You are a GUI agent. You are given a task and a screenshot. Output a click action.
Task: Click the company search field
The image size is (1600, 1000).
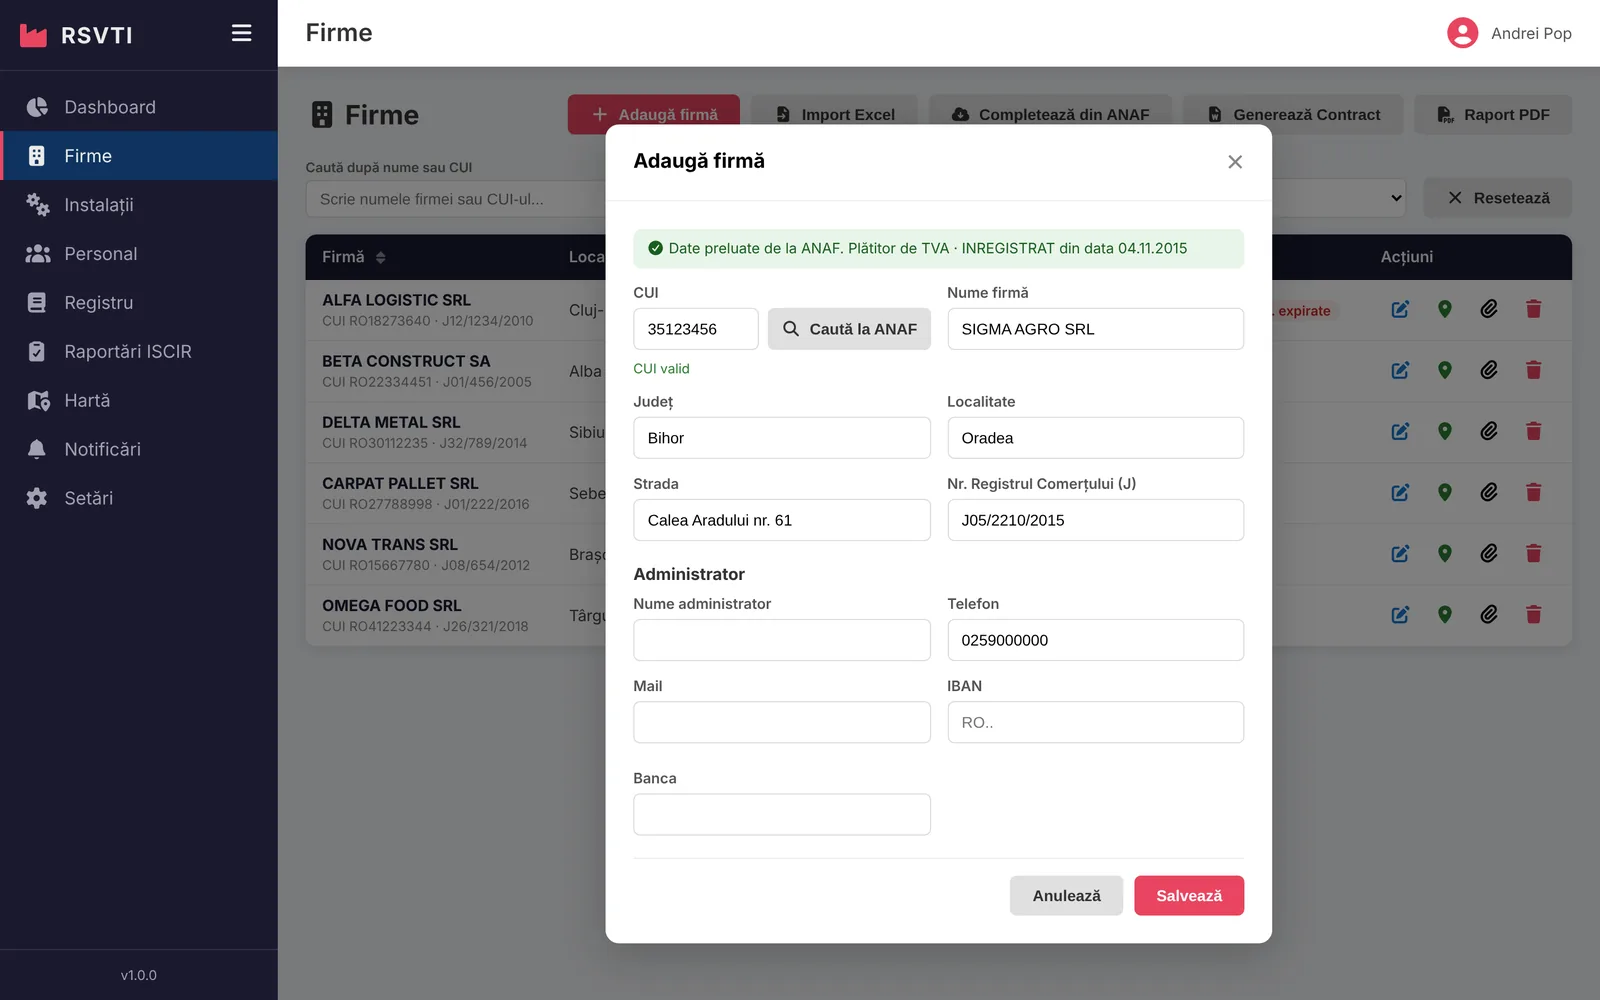pyautogui.click(x=456, y=199)
